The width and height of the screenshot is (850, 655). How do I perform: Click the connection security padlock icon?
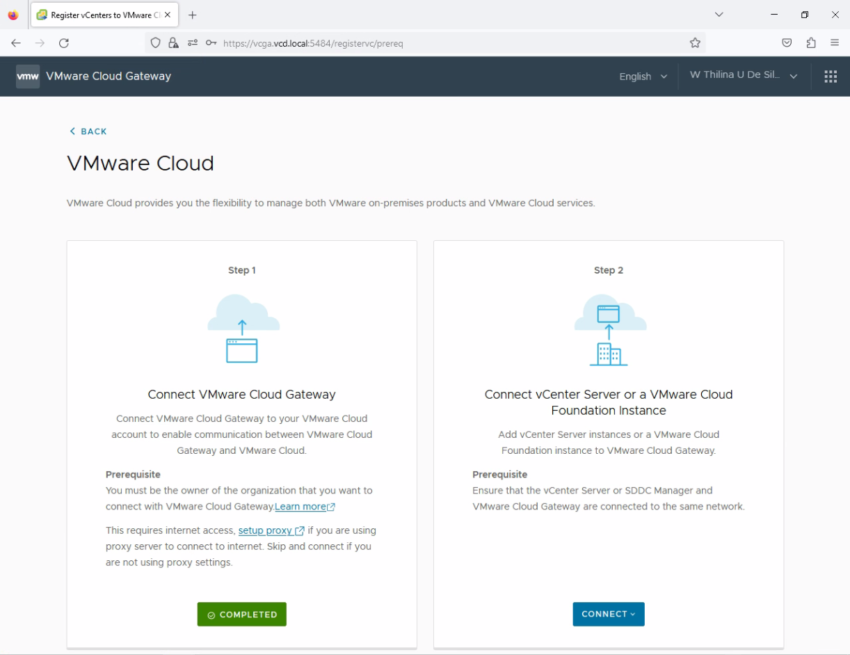(173, 43)
